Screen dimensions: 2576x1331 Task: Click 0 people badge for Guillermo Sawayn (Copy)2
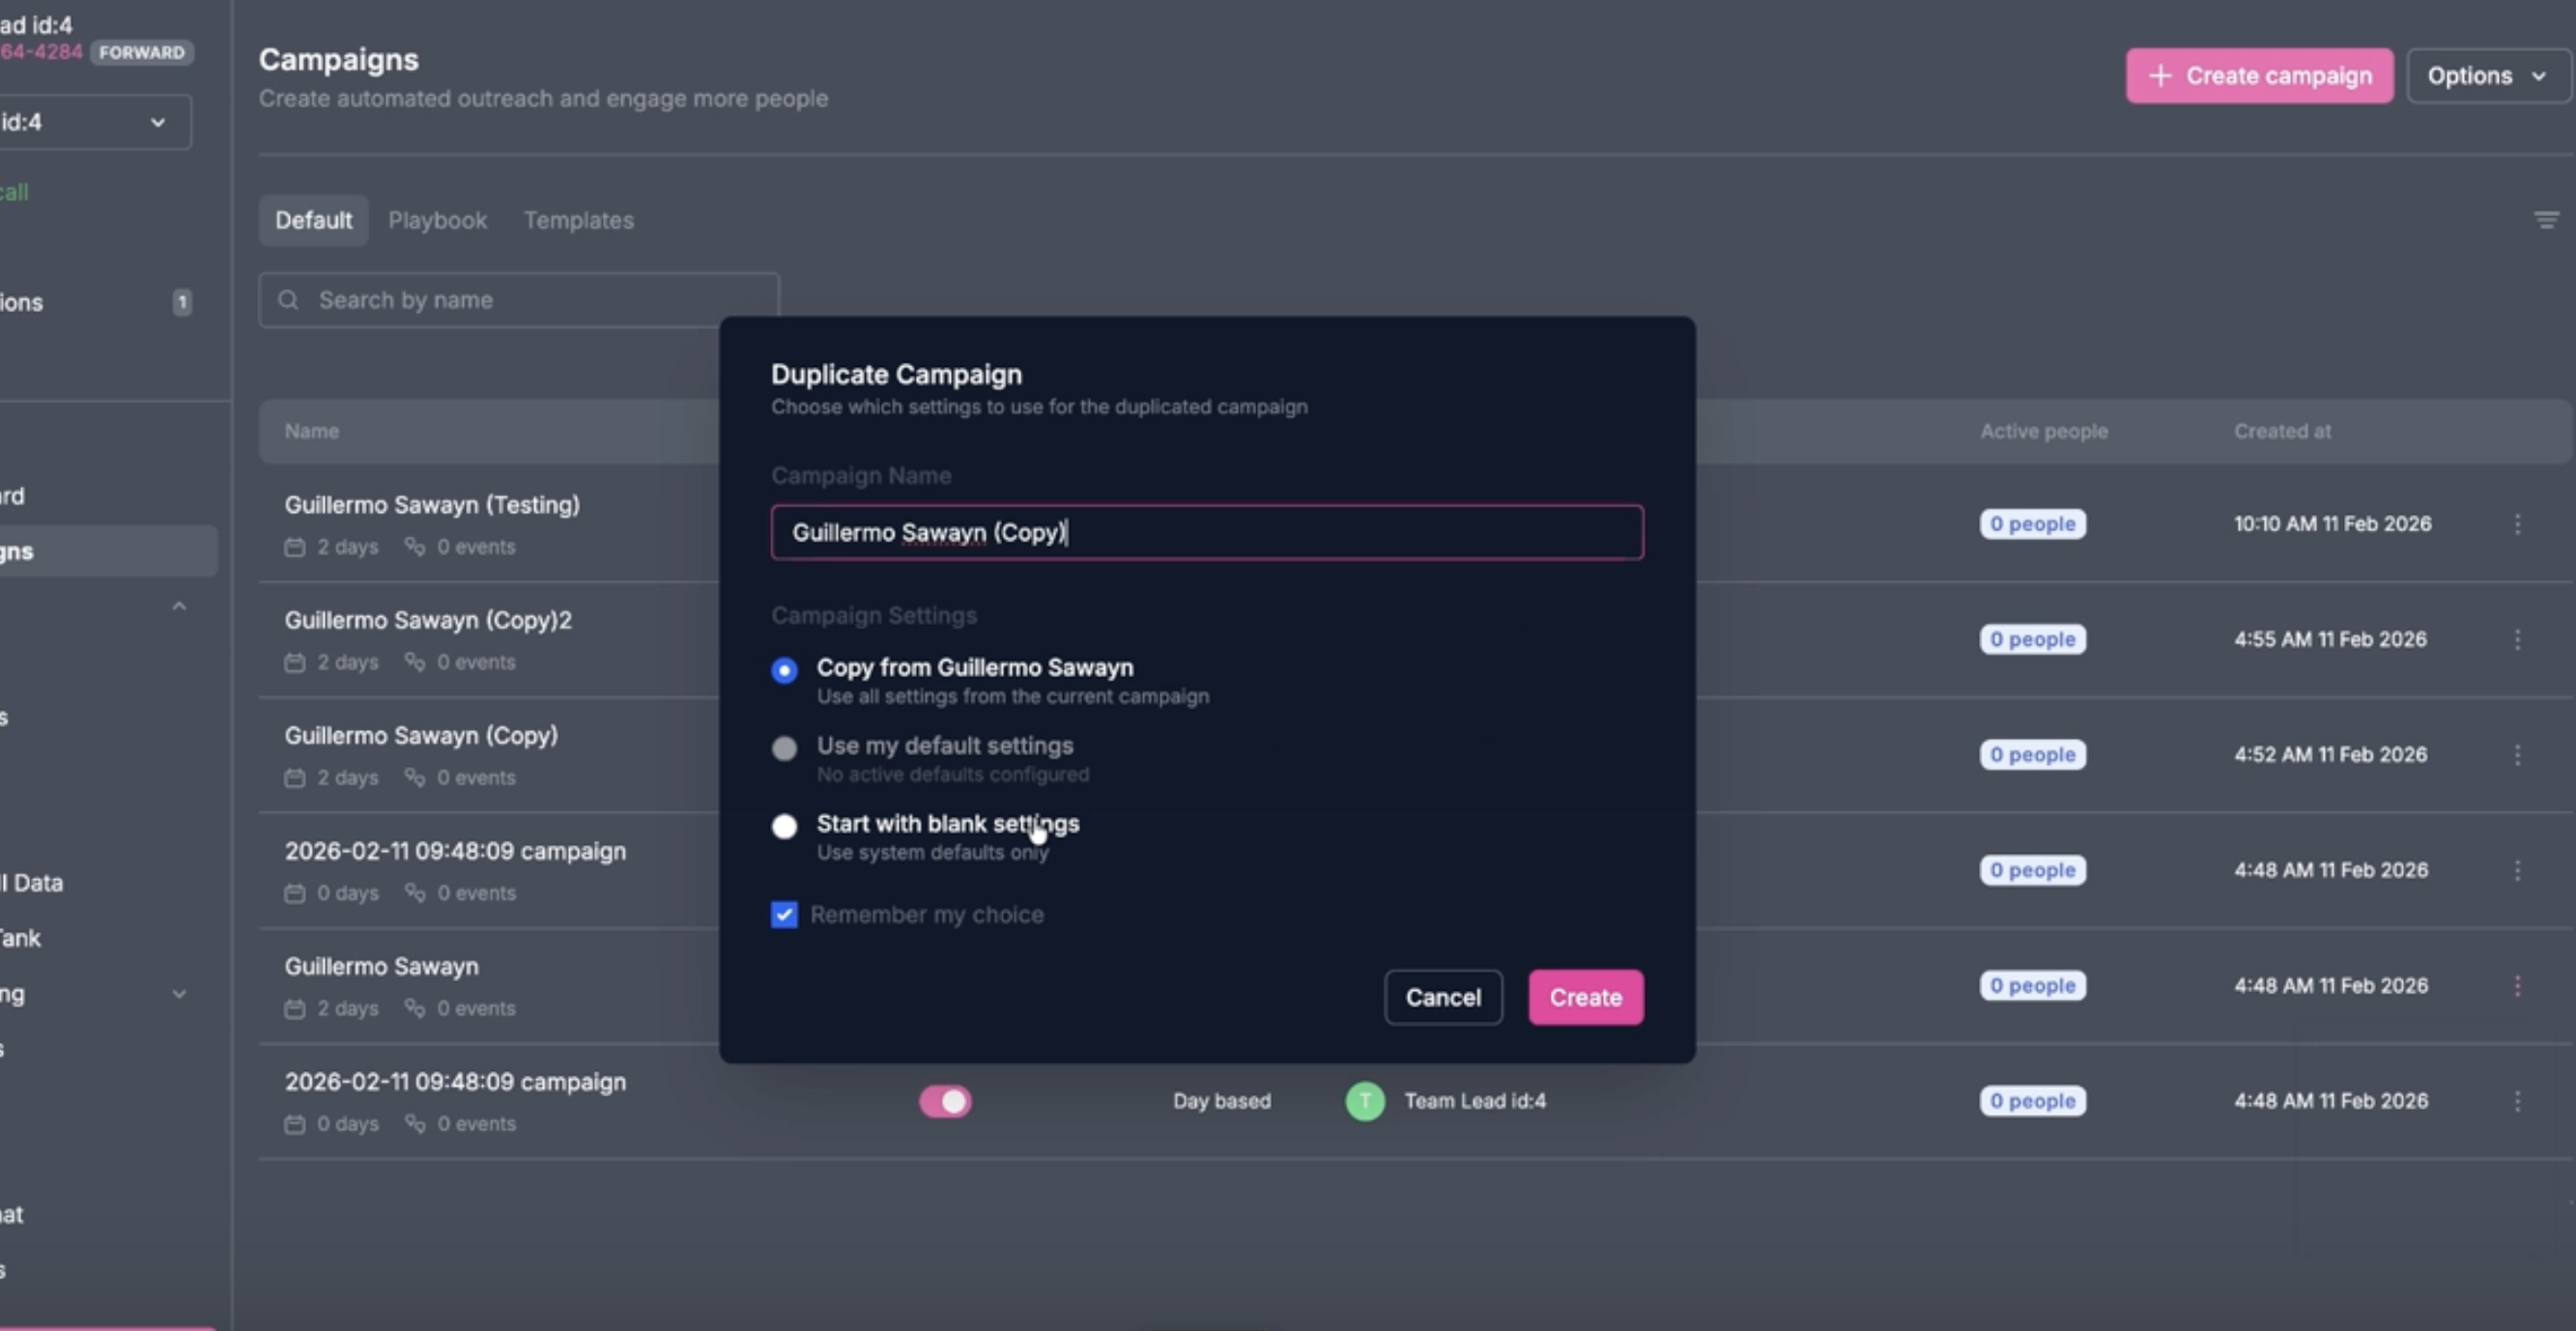[2032, 639]
